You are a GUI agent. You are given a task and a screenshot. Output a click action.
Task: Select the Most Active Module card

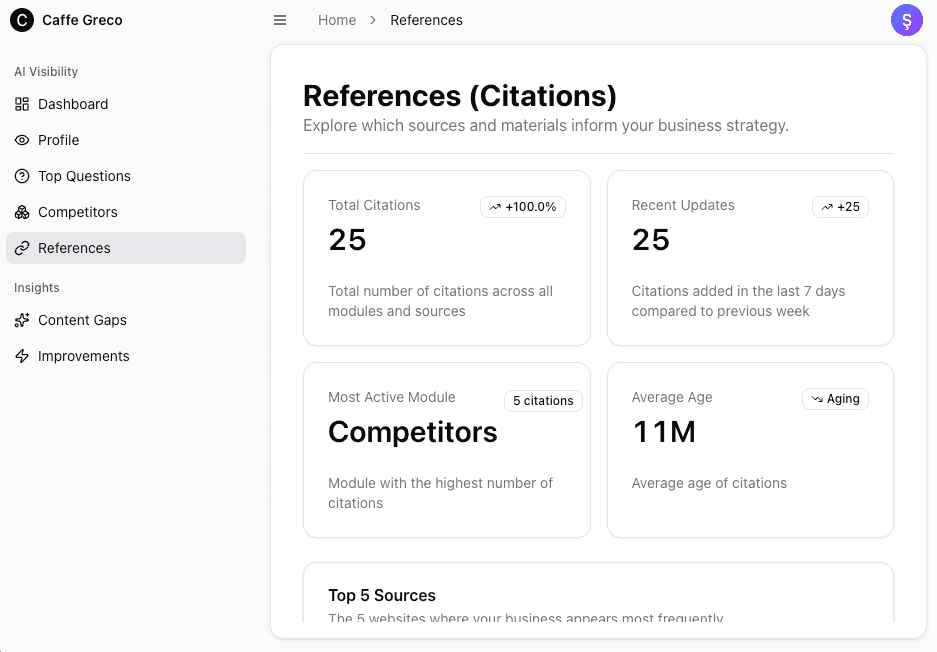click(446, 450)
